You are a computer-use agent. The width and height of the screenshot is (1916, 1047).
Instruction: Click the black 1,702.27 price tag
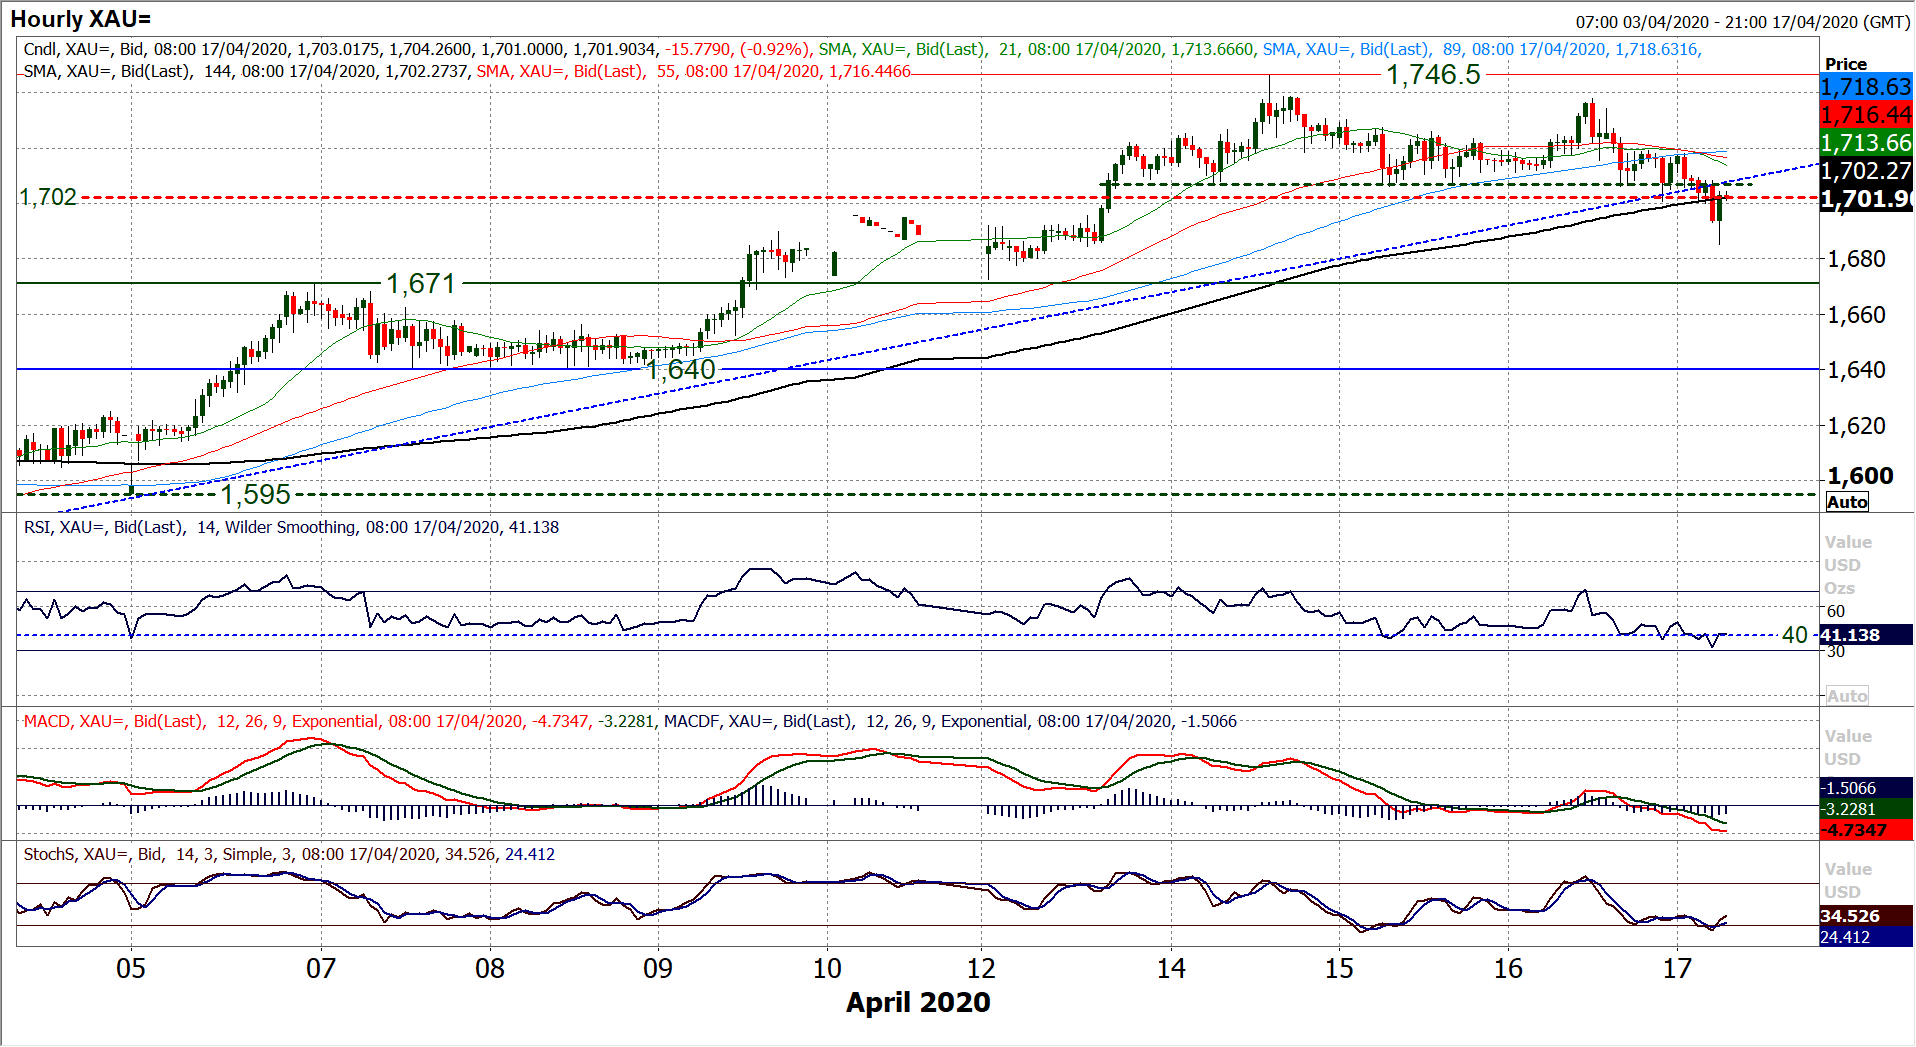1866,171
